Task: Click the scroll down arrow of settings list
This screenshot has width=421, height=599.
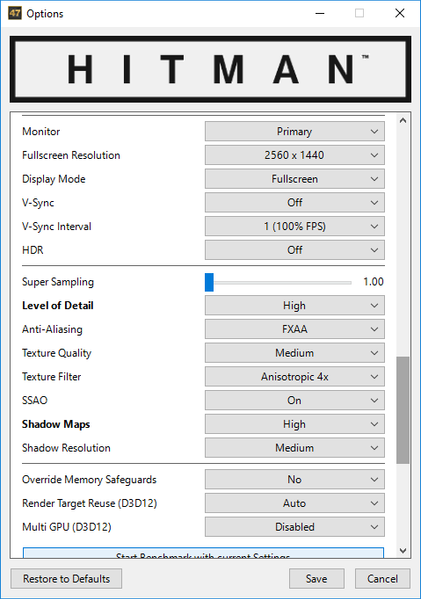Action: click(403, 550)
